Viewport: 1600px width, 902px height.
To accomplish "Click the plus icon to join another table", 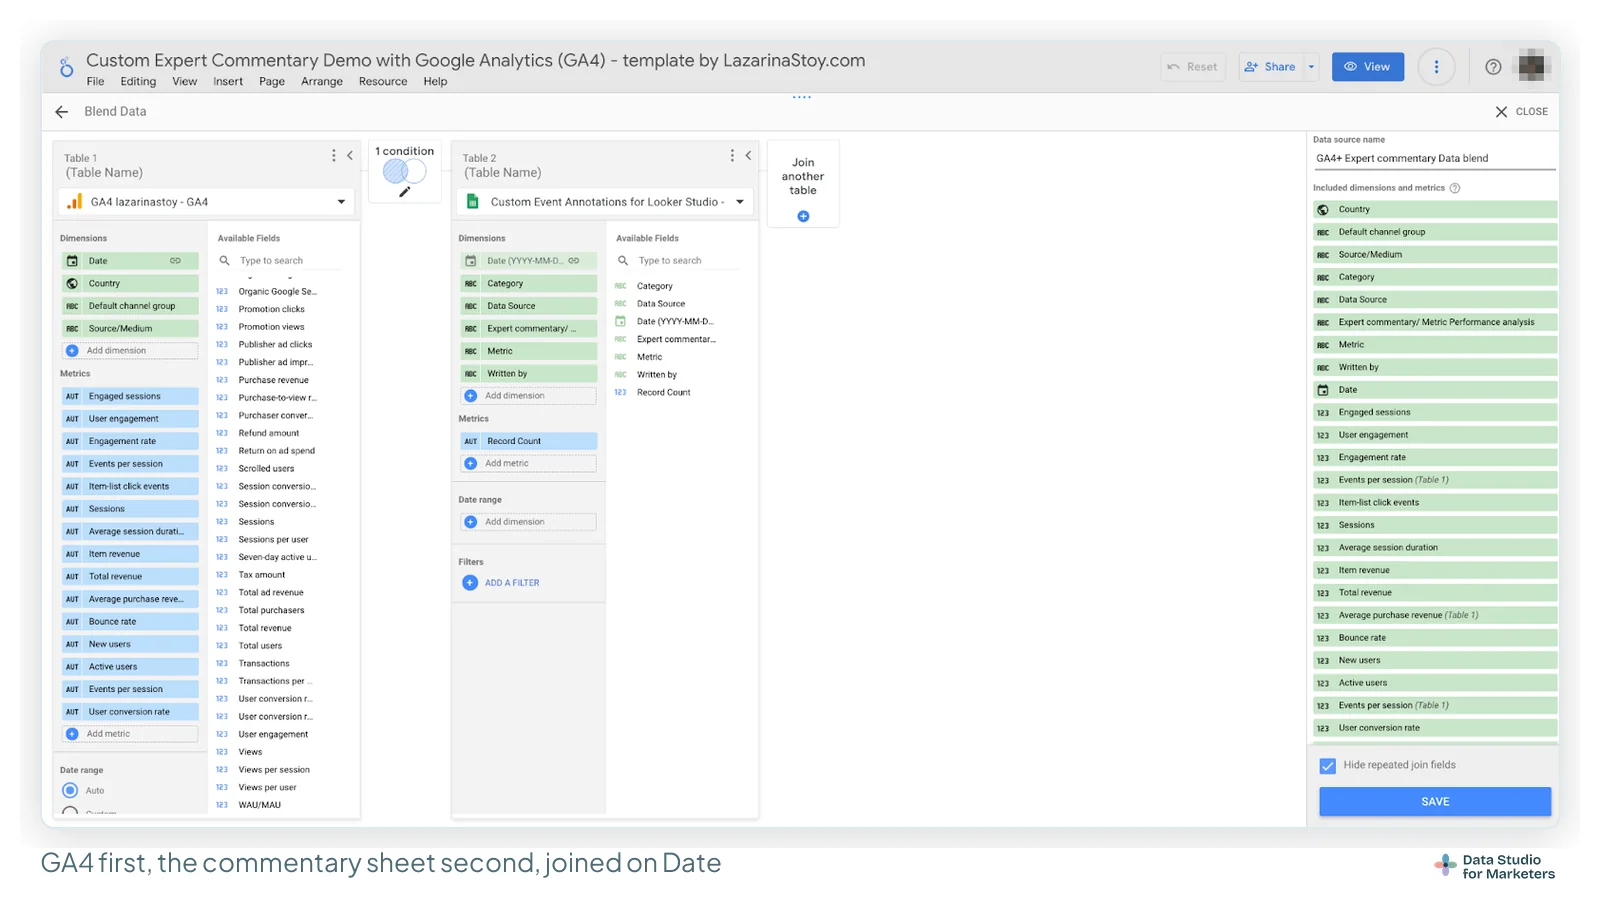I will click(803, 216).
